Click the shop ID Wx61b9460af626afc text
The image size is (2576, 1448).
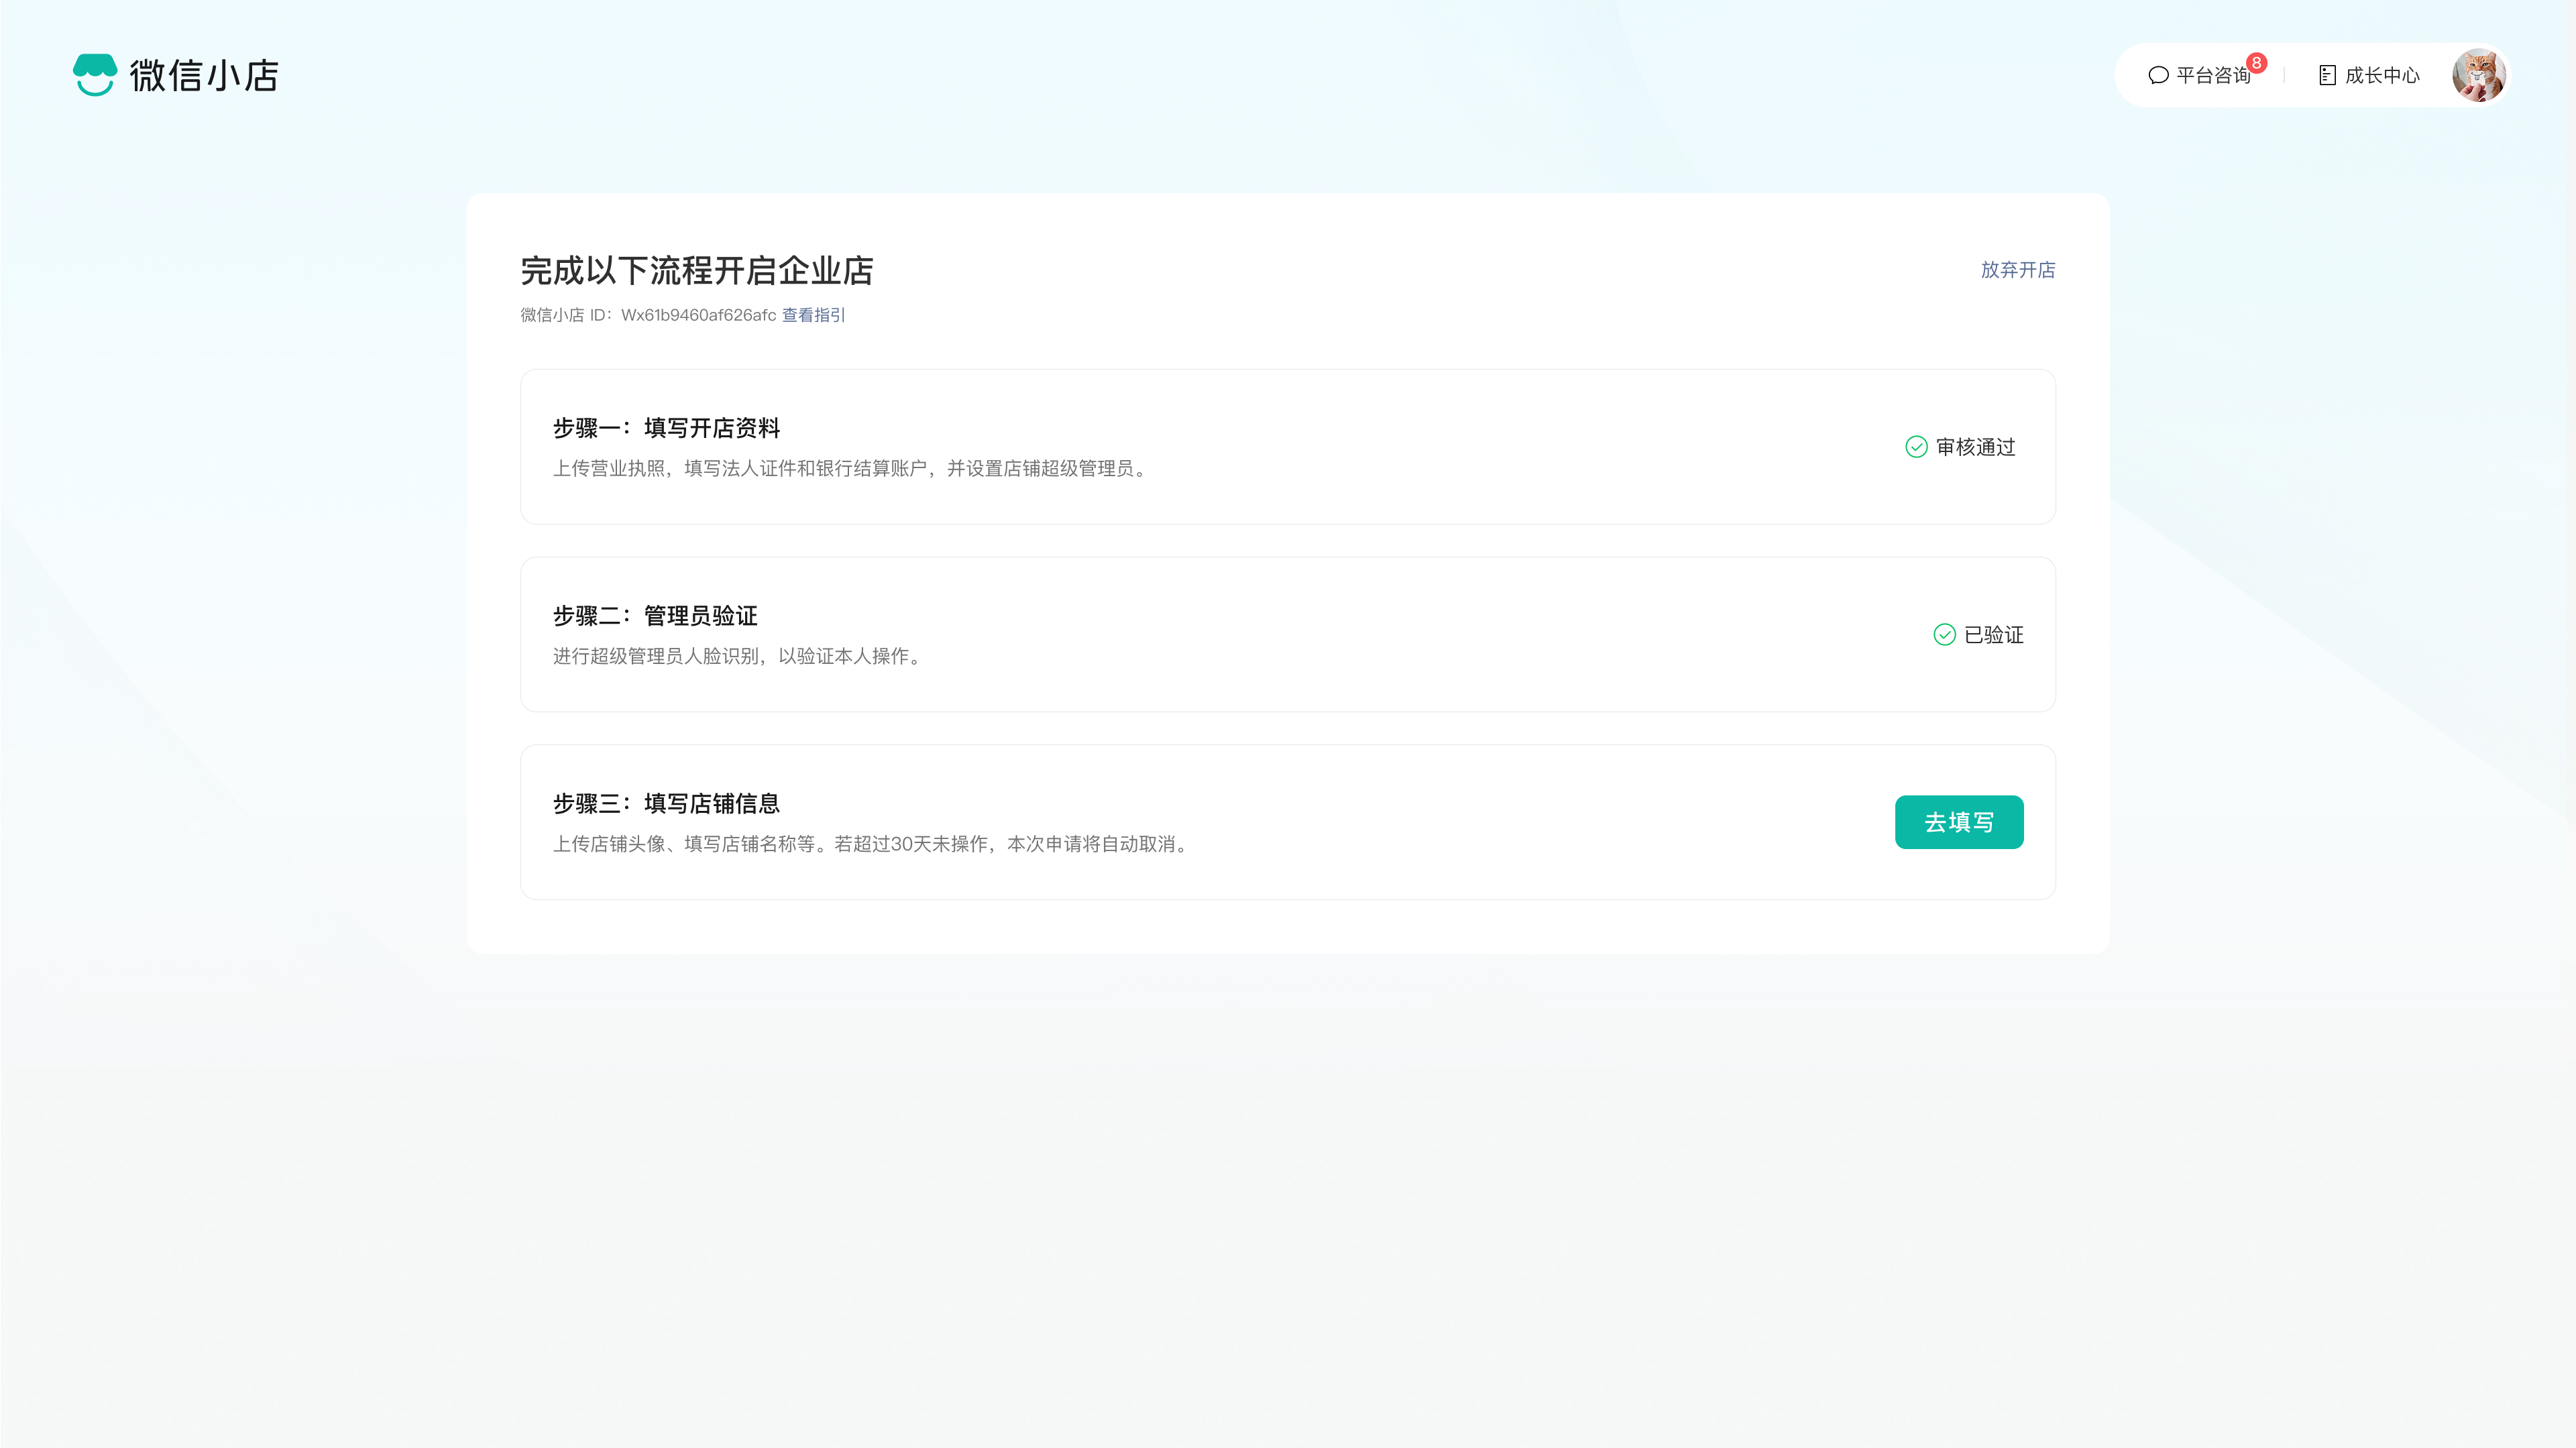point(698,315)
